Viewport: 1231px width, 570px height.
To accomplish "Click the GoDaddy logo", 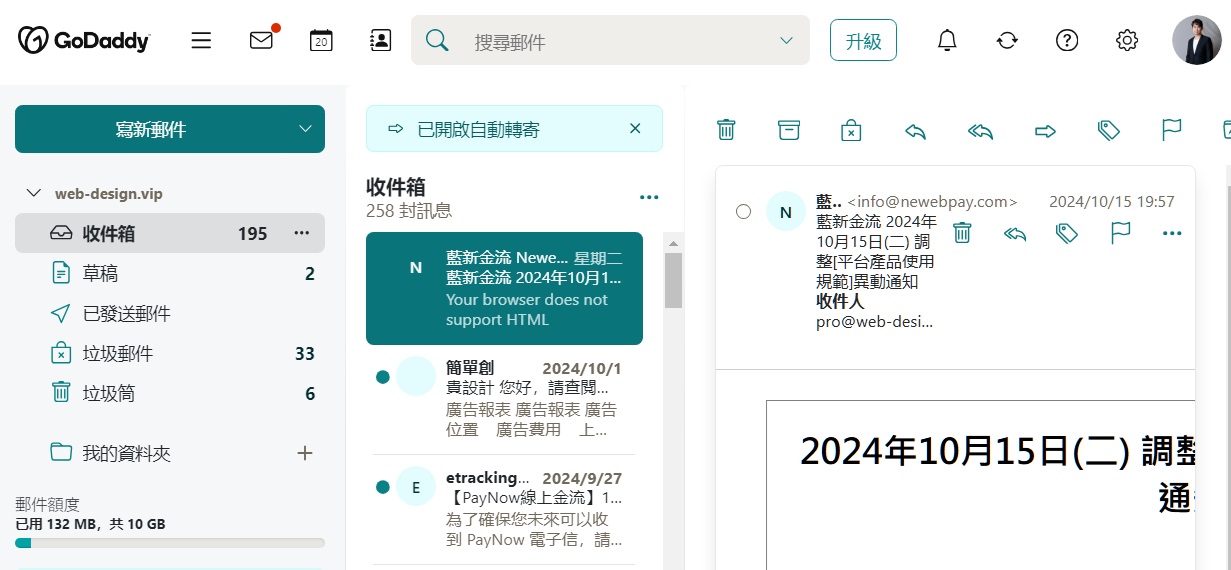I will click(x=84, y=40).
